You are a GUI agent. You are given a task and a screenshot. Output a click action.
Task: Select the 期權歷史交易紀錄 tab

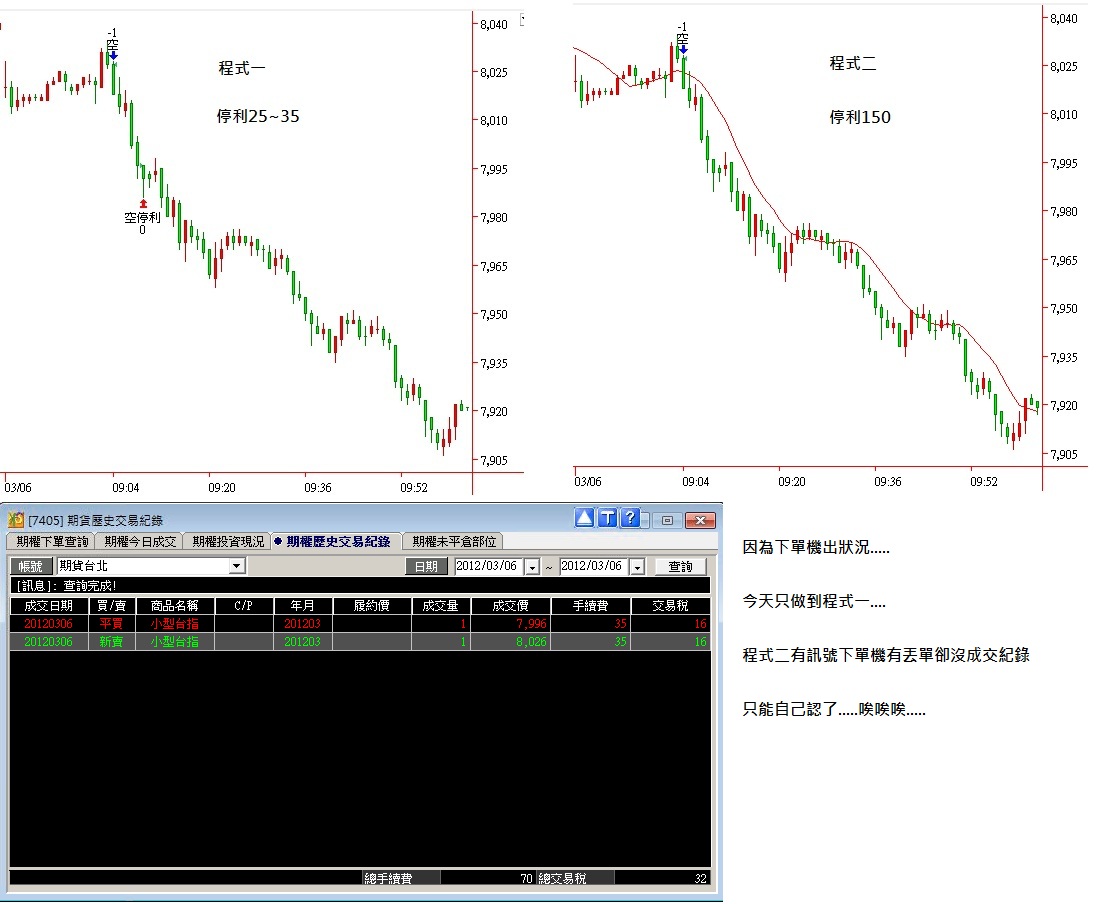click(x=336, y=542)
